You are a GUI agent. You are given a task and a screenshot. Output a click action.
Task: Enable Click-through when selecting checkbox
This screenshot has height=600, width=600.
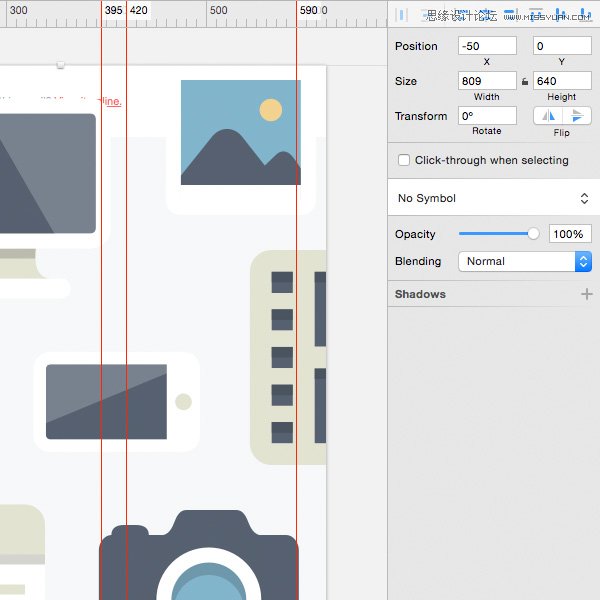click(404, 160)
